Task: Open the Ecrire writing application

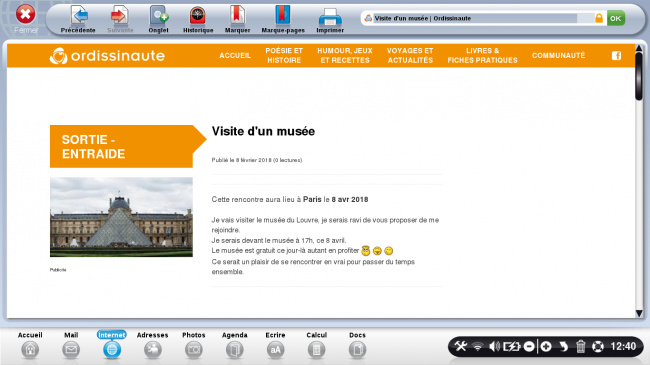Action: coord(275,345)
